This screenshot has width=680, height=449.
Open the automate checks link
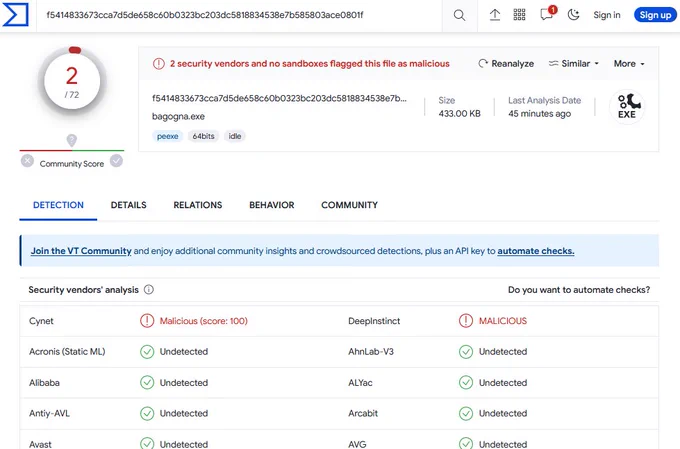(x=536, y=251)
